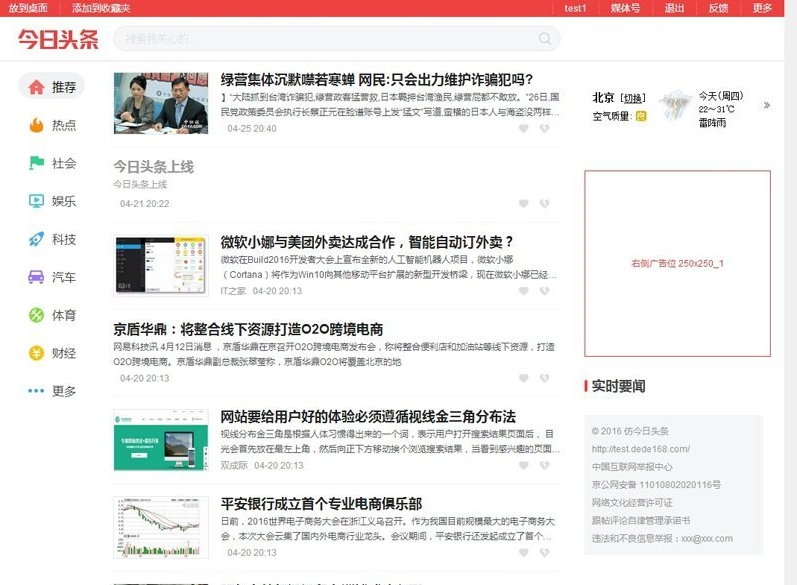Click the 04-21 20:22 timestamp
Screen dimensions: 797x585
(x=144, y=204)
